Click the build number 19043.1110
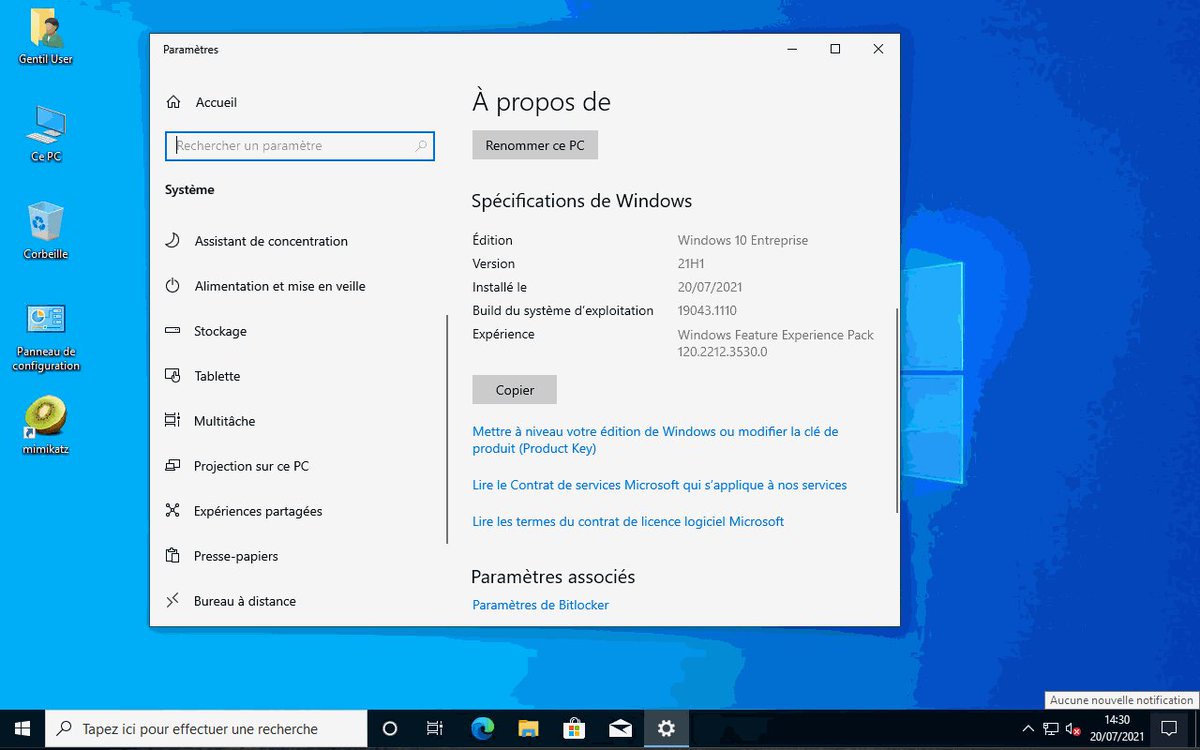Viewport: 1200px width, 750px height. [707, 311]
